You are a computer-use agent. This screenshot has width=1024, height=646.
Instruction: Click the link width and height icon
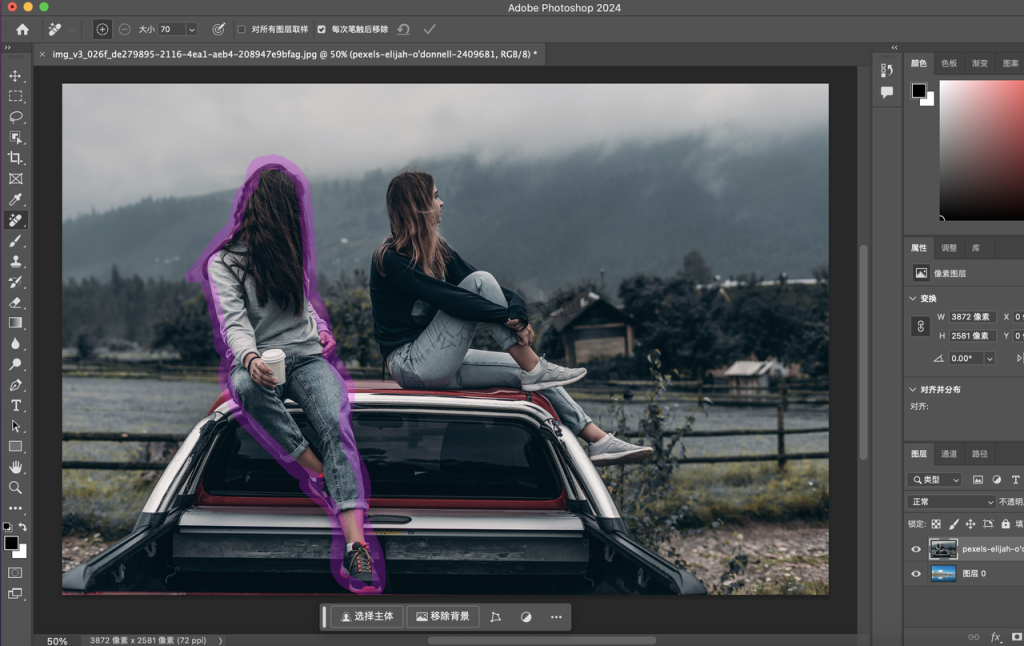point(921,326)
